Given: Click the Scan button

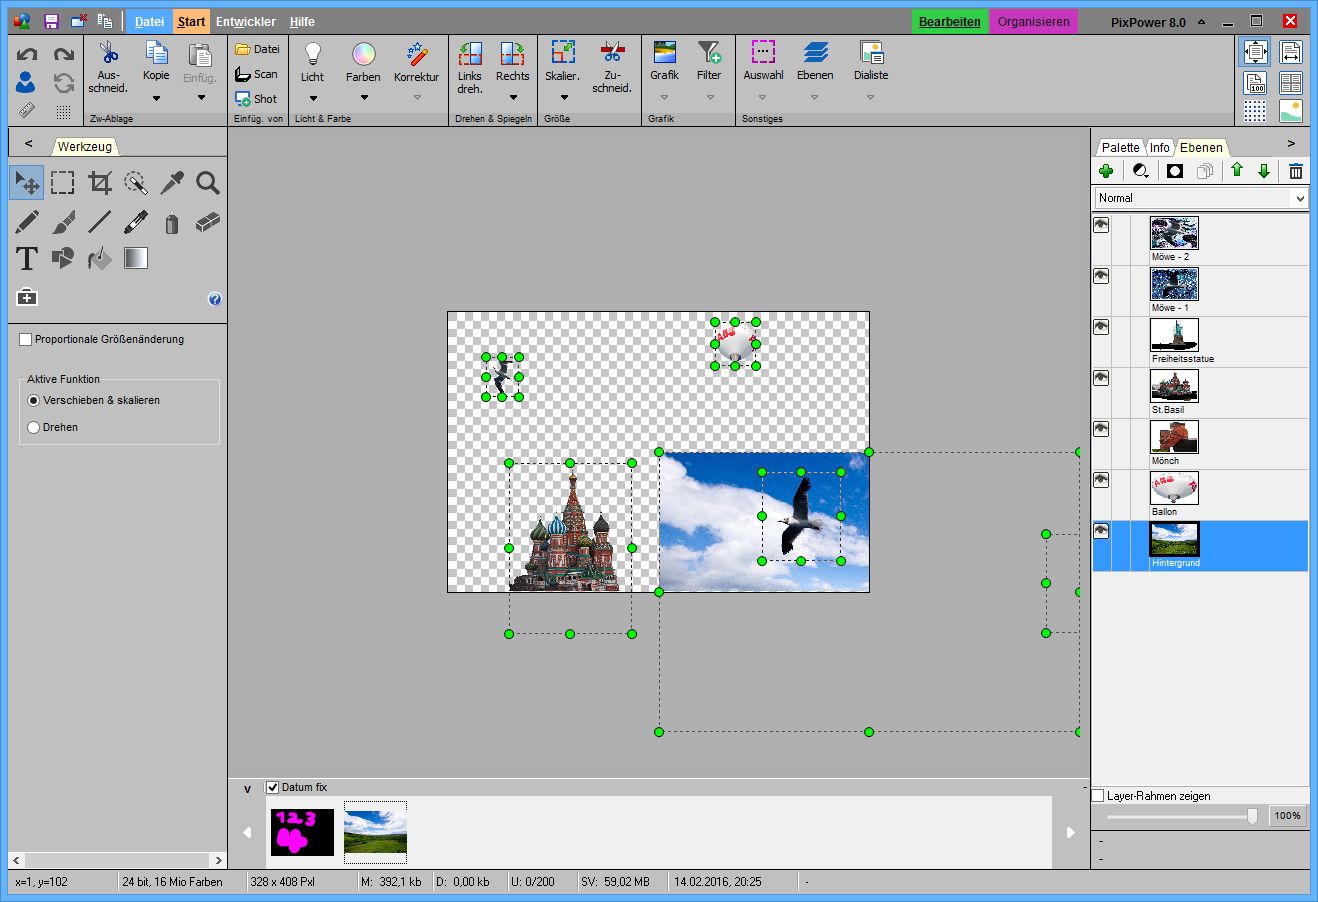Looking at the screenshot, I should [256, 74].
